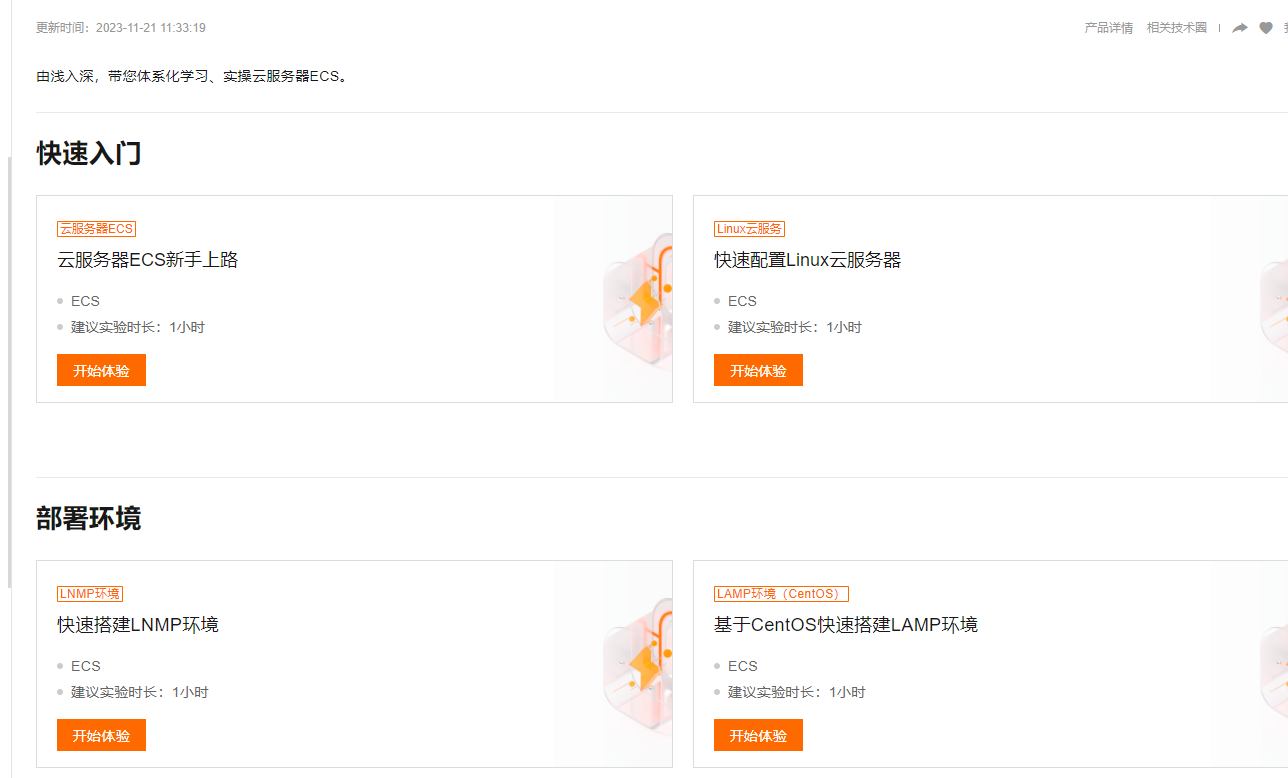This screenshot has width=1288, height=778.
Task: Start the 云服务器ECS新手上路 experience button
Action: point(101,370)
